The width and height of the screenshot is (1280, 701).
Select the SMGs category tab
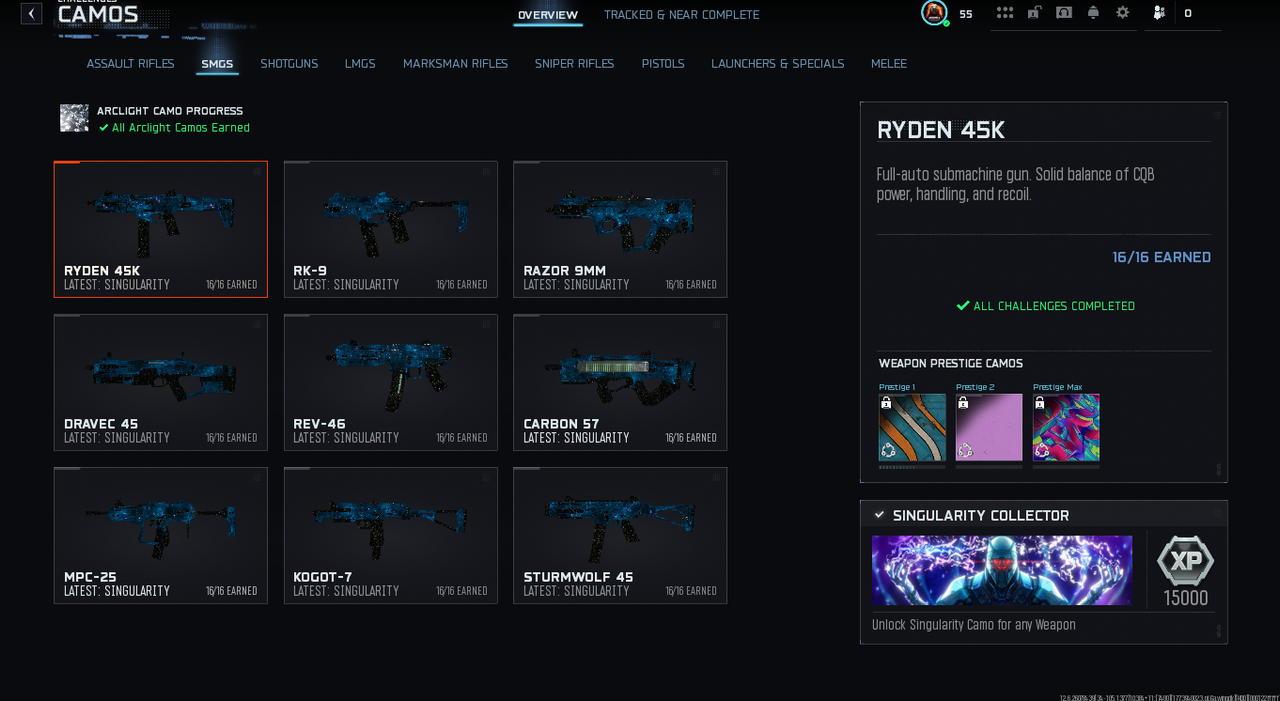click(x=217, y=63)
